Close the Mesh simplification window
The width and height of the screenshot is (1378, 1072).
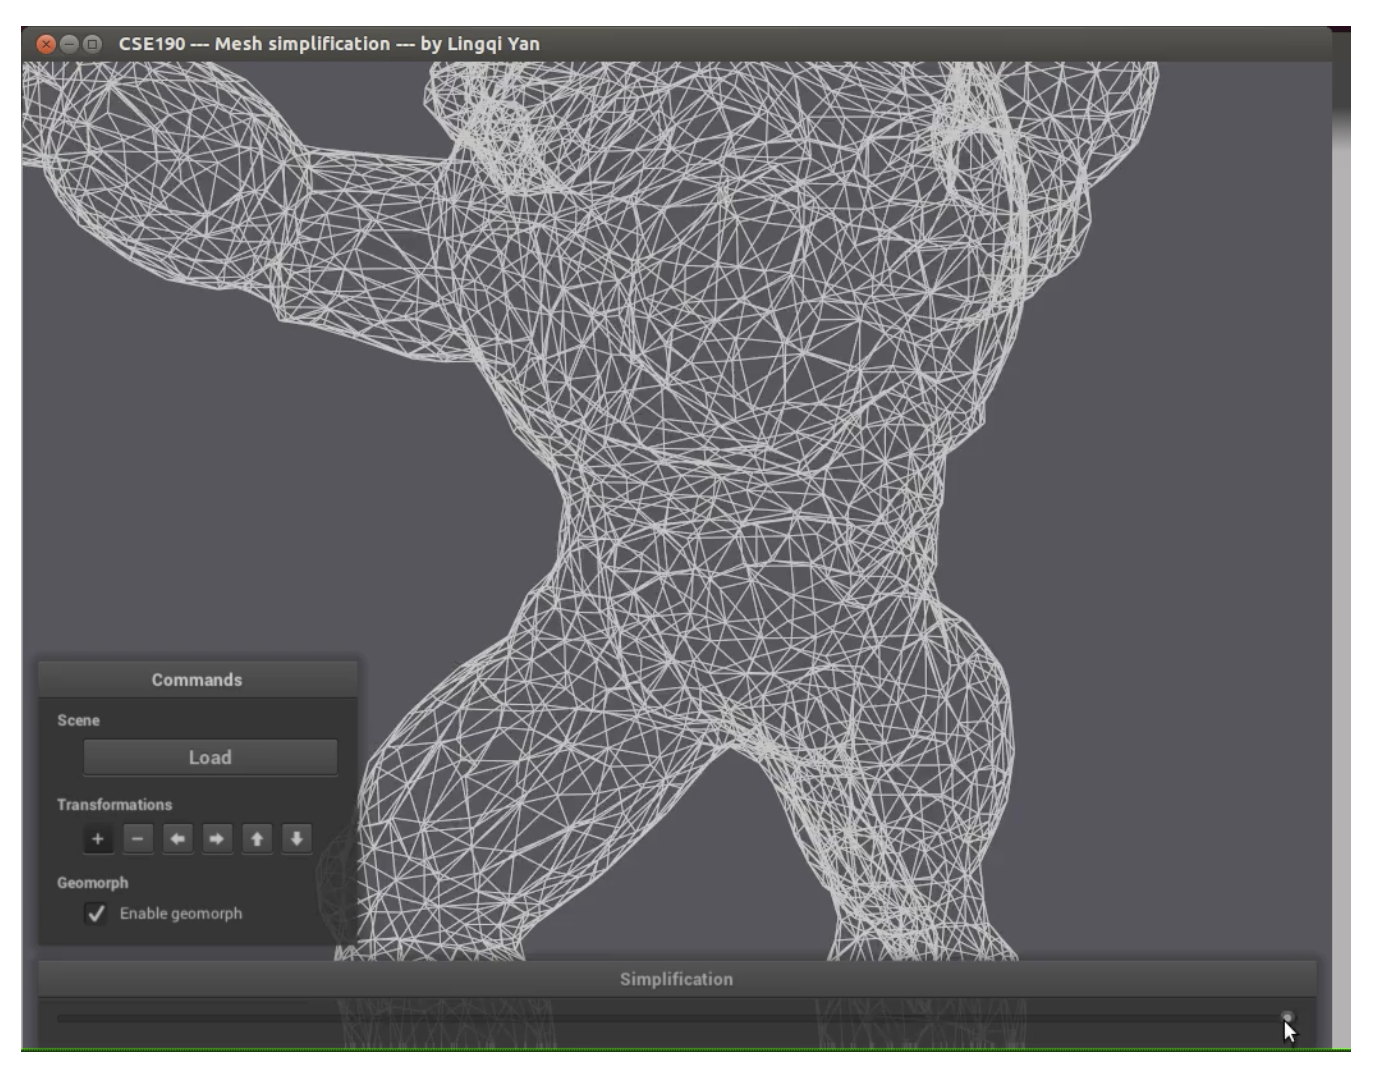pyautogui.click(x=45, y=44)
